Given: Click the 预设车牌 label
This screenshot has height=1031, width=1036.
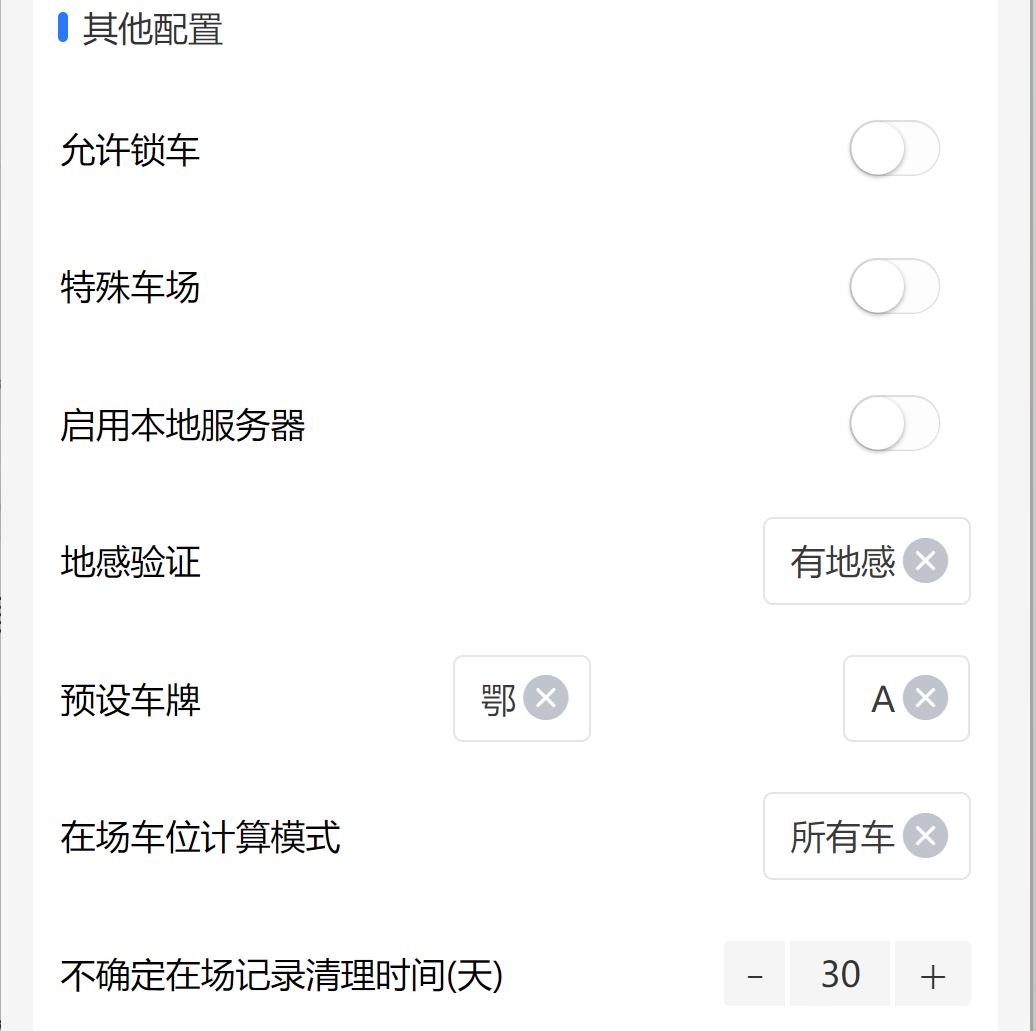Looking at the screenshot, I should click(x=130, y=699).
